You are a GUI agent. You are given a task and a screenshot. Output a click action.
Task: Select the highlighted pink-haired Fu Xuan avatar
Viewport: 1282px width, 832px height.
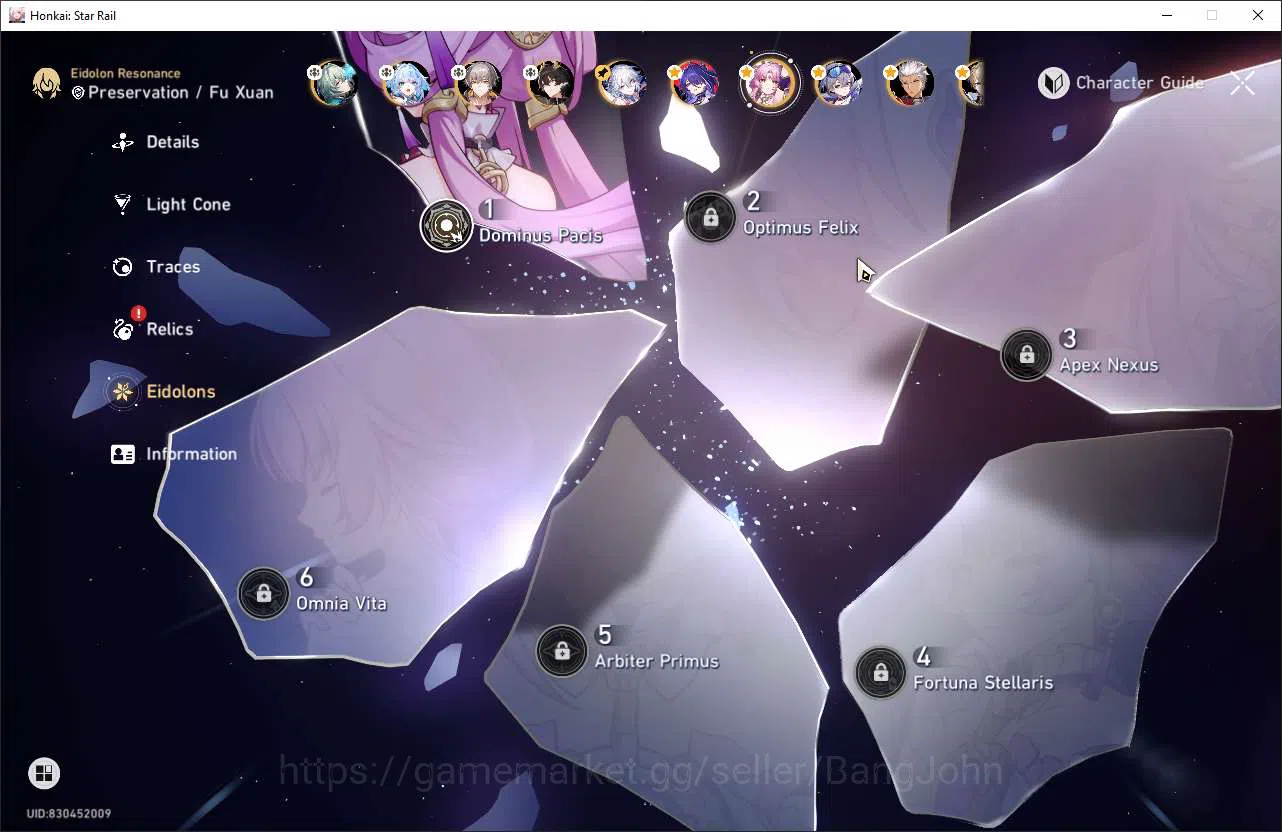769,82
